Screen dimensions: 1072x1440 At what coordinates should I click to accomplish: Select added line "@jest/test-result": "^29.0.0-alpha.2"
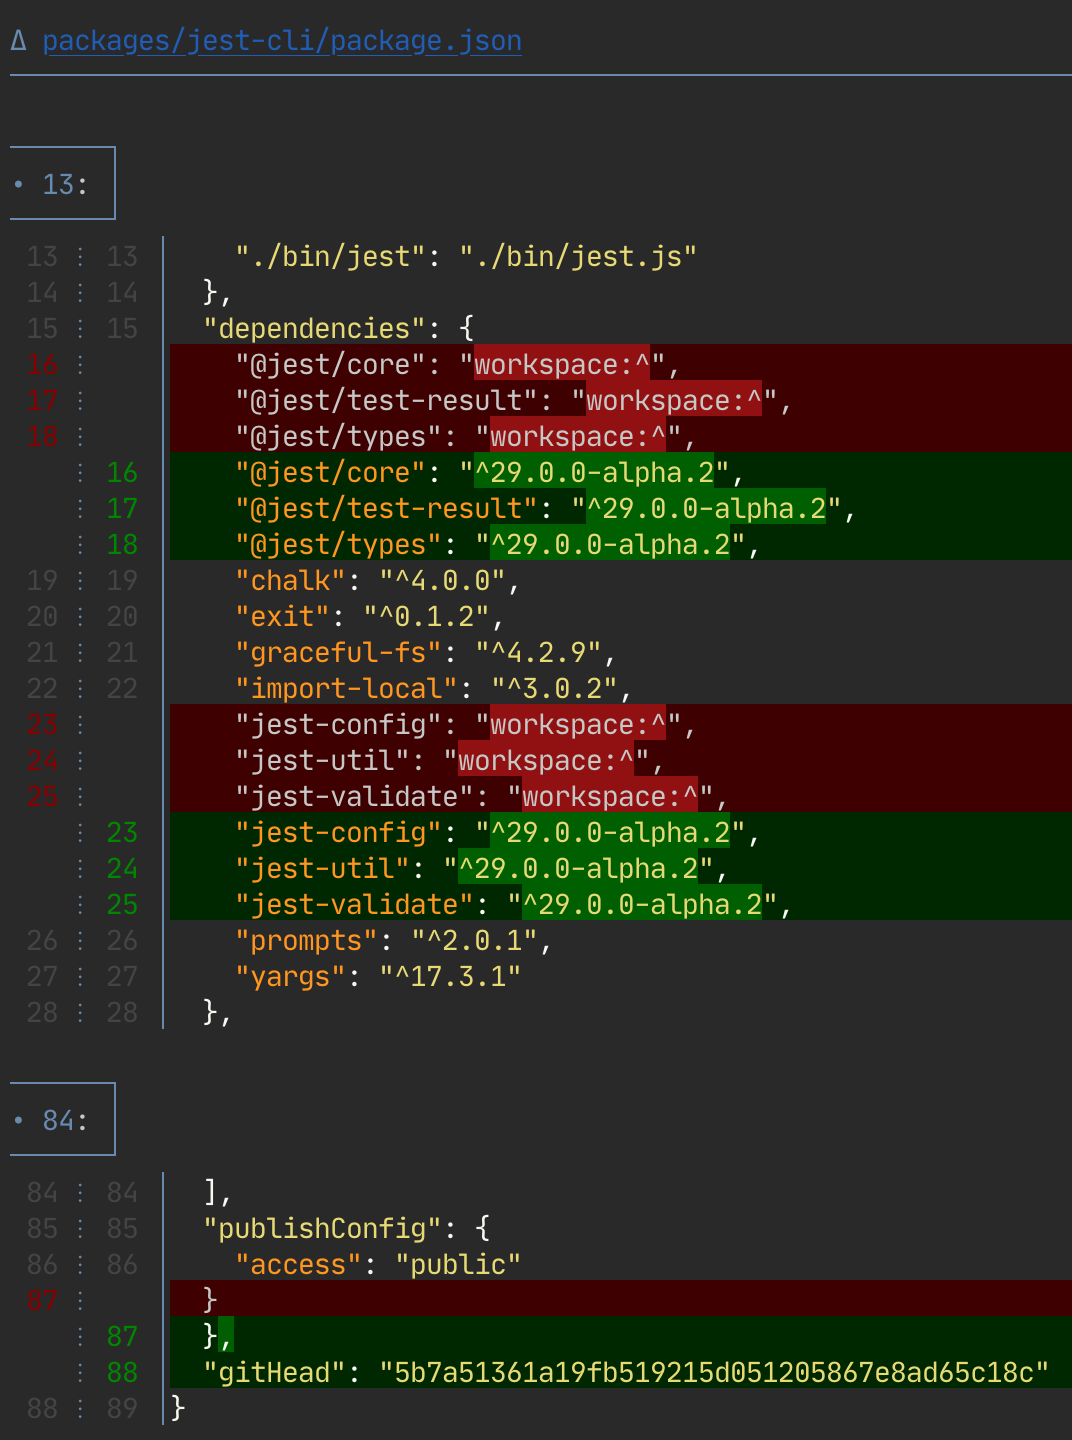coord(621,508)
